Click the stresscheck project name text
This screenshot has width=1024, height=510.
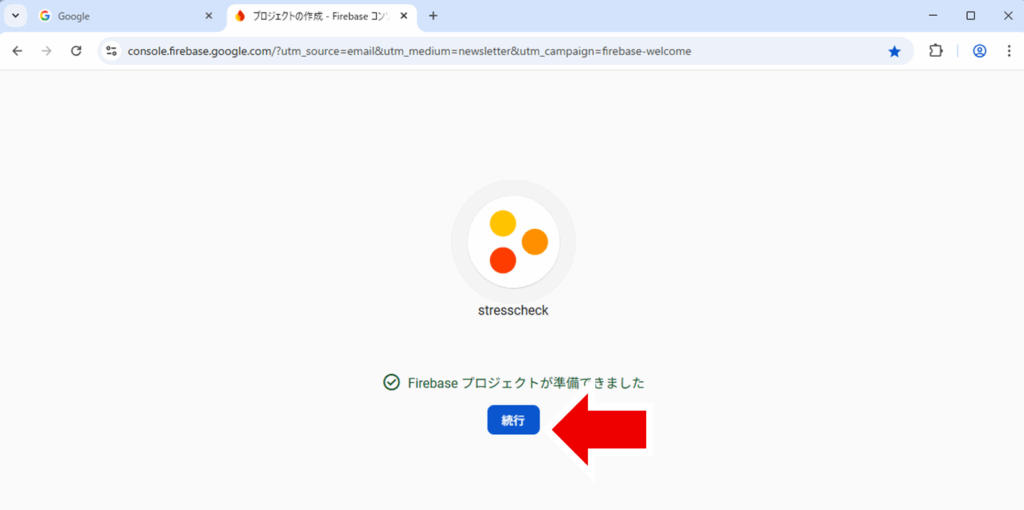pyautogui.click(x=513, y=310)
